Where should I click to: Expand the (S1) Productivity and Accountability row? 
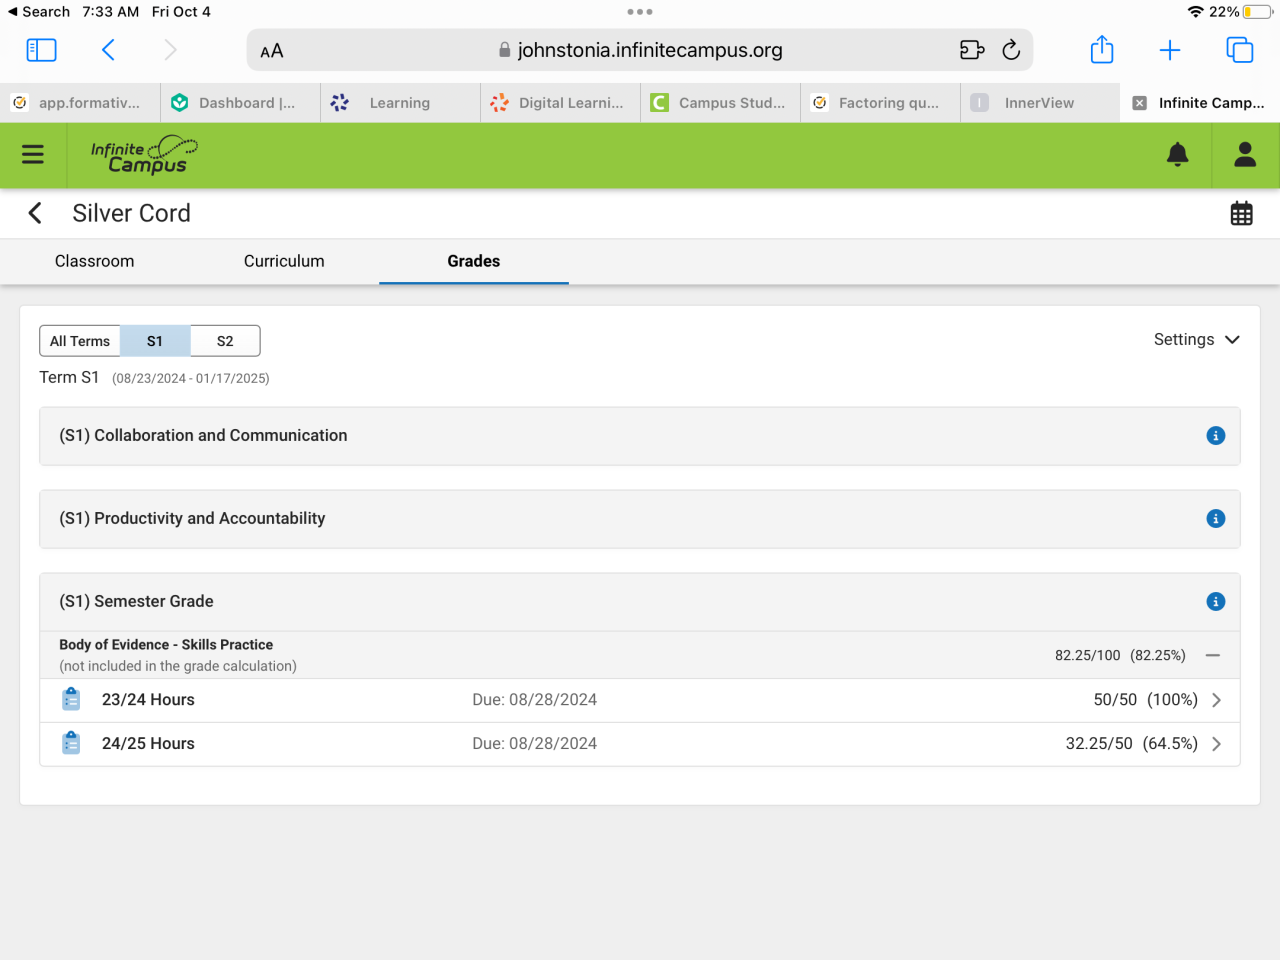point(640,519)
